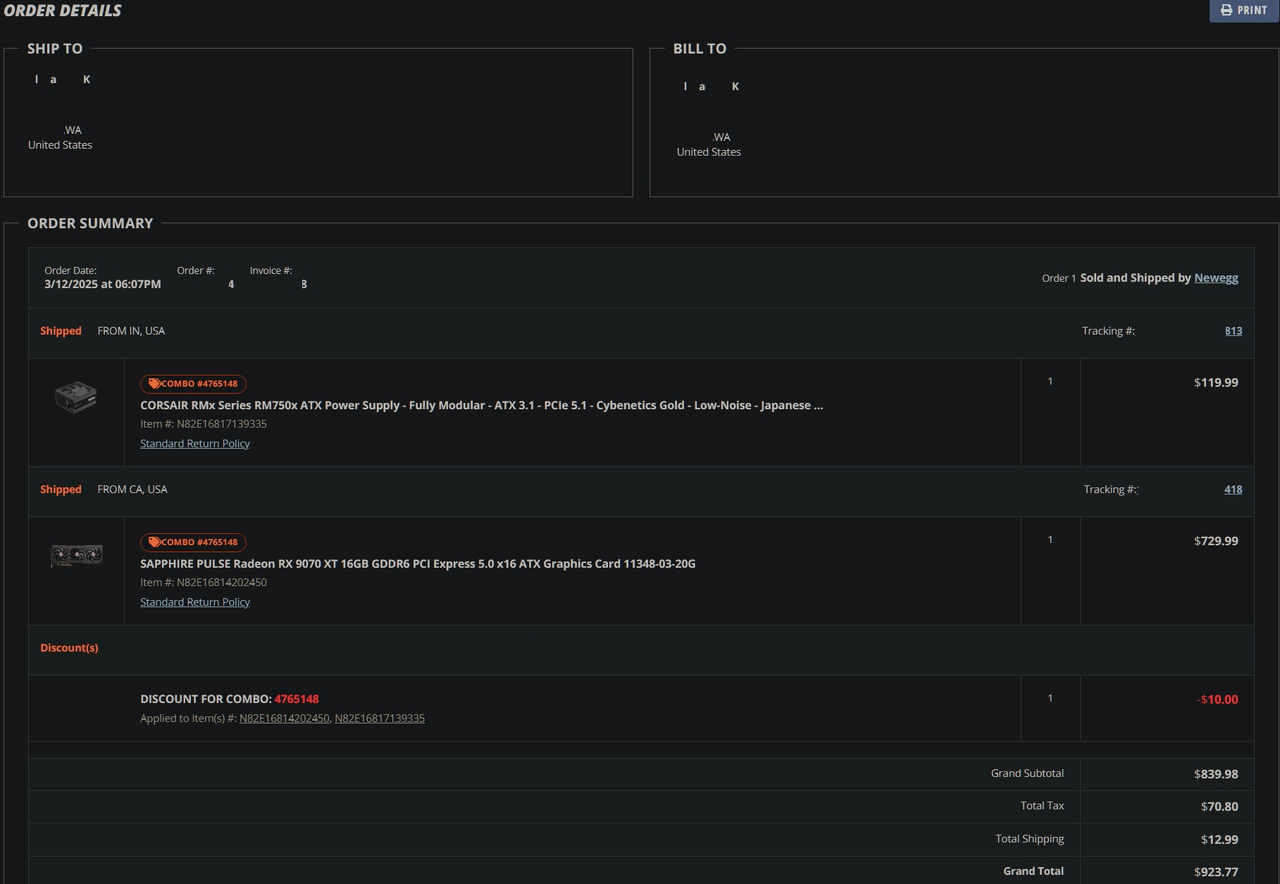The width and height of the screenshot is (1280, 884).
Task: Click the red combo number 4765148 in the discount row
Action: pos(296,699)
